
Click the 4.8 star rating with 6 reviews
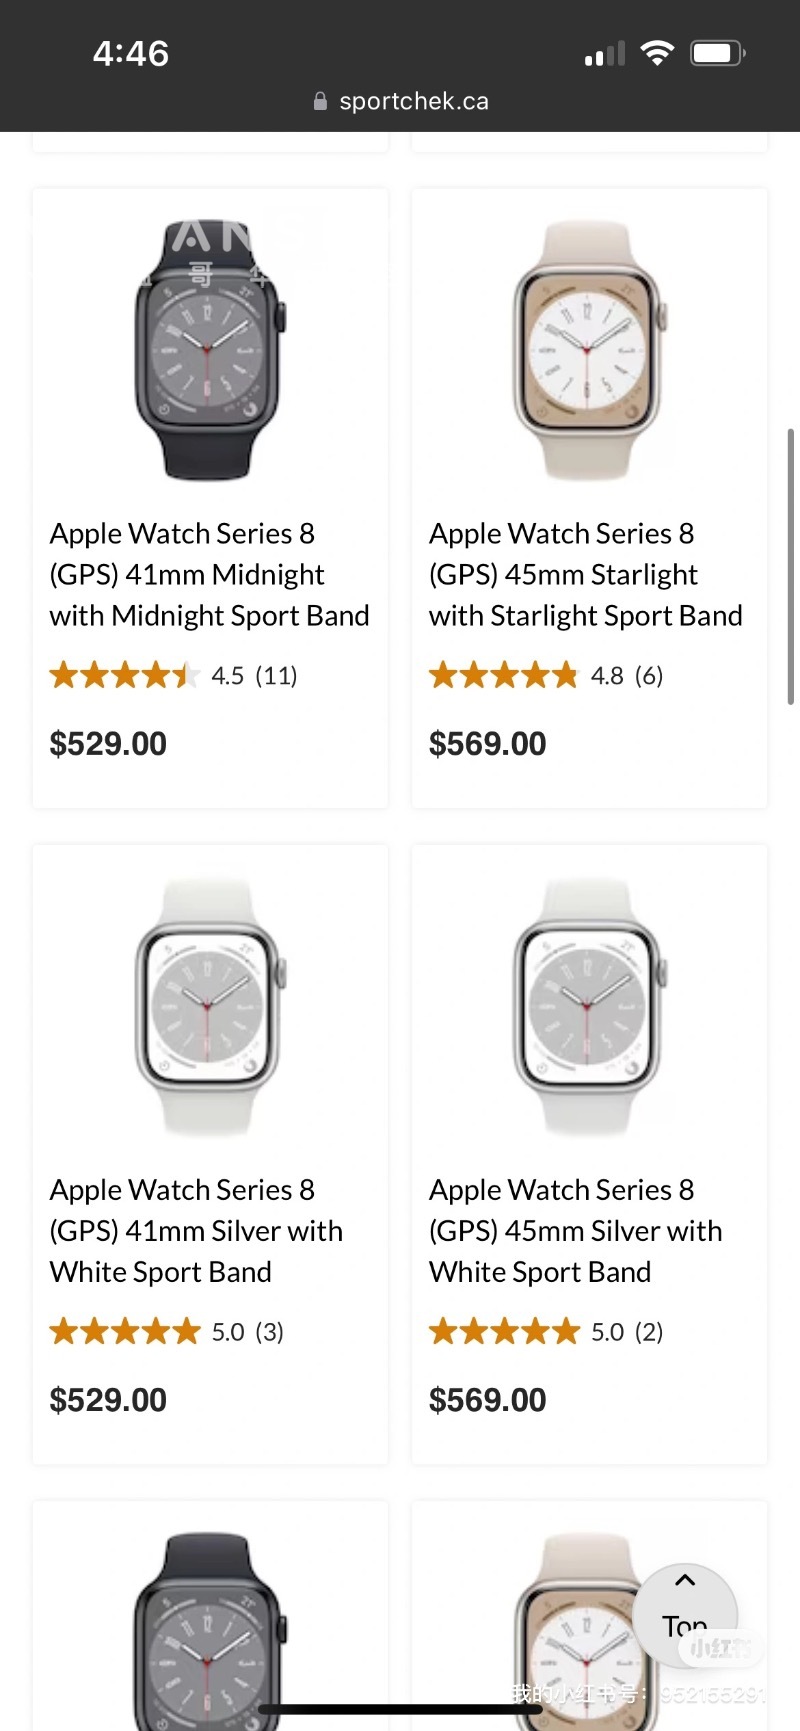tap(546, 676)
